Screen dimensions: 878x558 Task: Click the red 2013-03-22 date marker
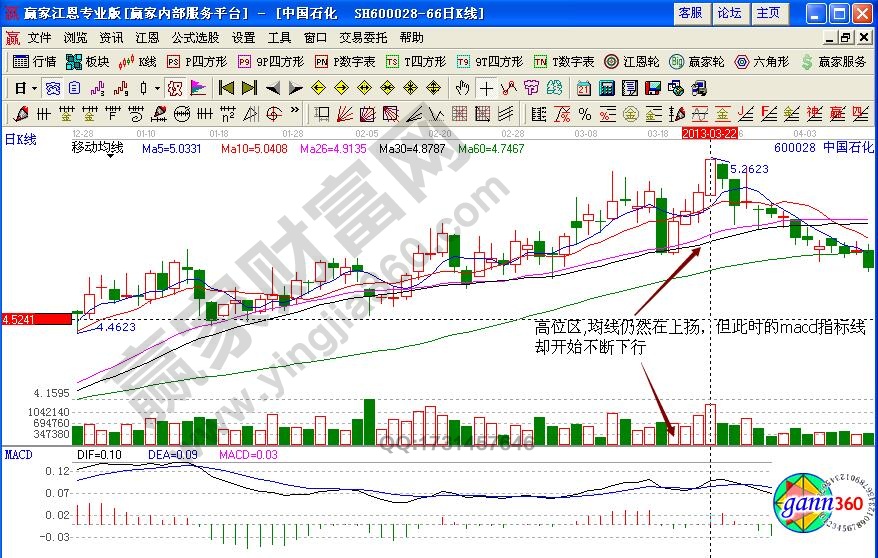[x=709, y=133]
